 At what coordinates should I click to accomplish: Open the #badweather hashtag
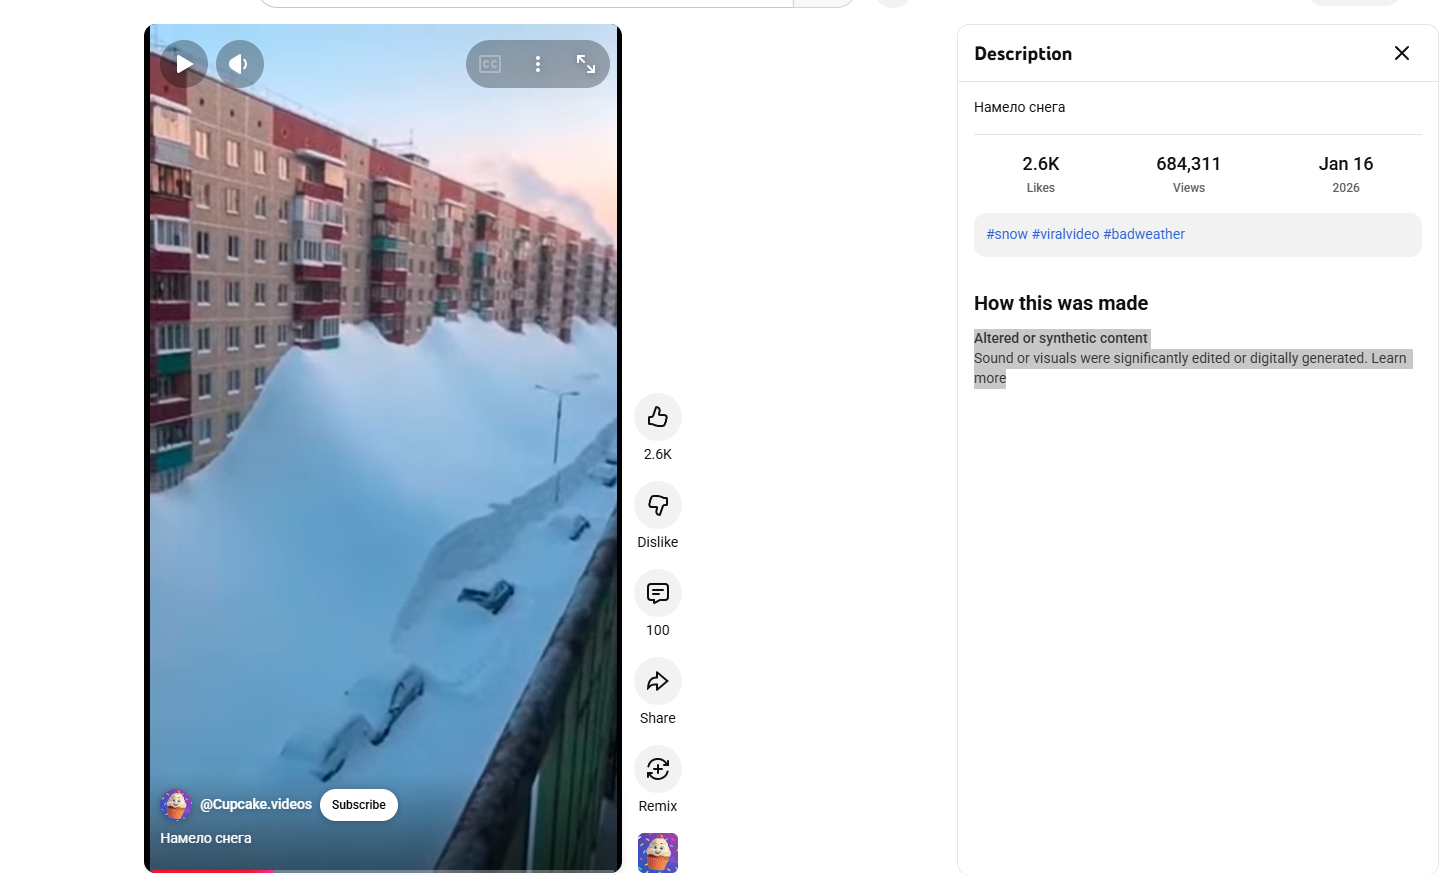click(x=1144, y=234)
